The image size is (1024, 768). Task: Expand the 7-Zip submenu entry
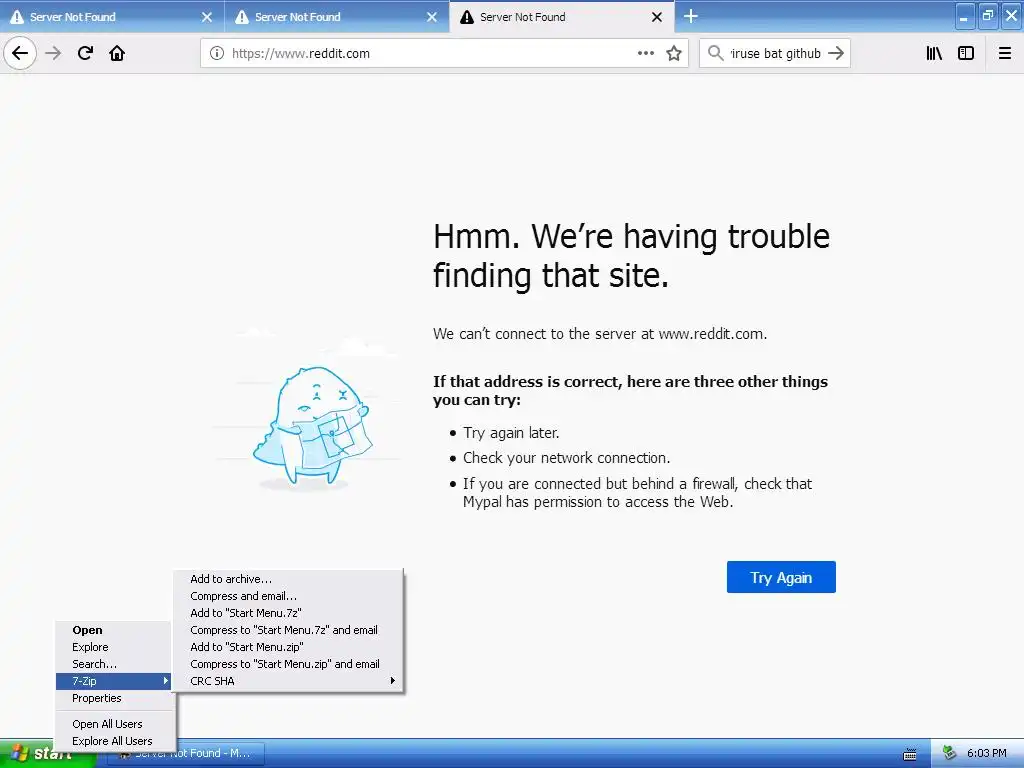pos(114,681)
